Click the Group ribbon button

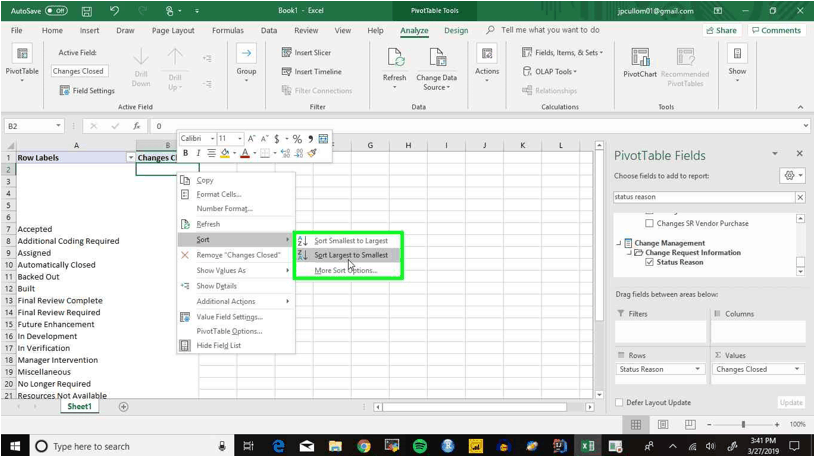click(246, 64)
